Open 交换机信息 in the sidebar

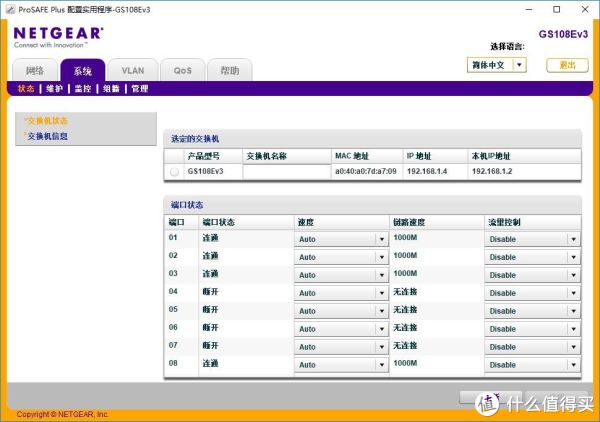click(x=47, y=136)
